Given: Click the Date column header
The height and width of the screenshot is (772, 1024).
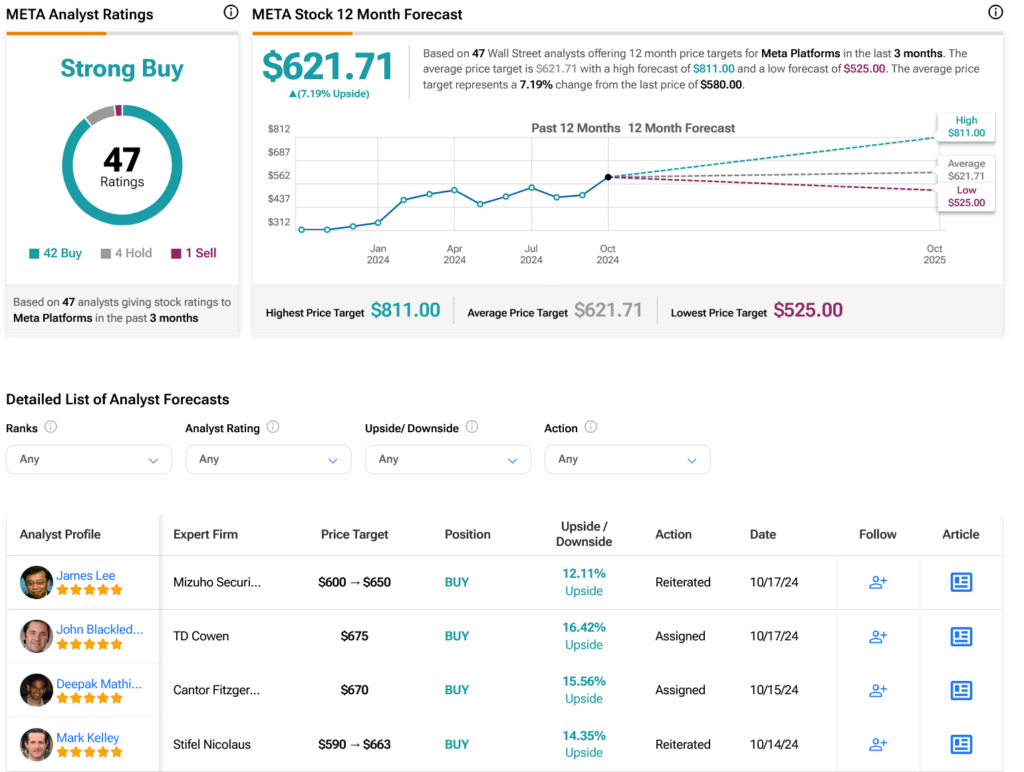Looking at the screenshot, I should 763,534.
